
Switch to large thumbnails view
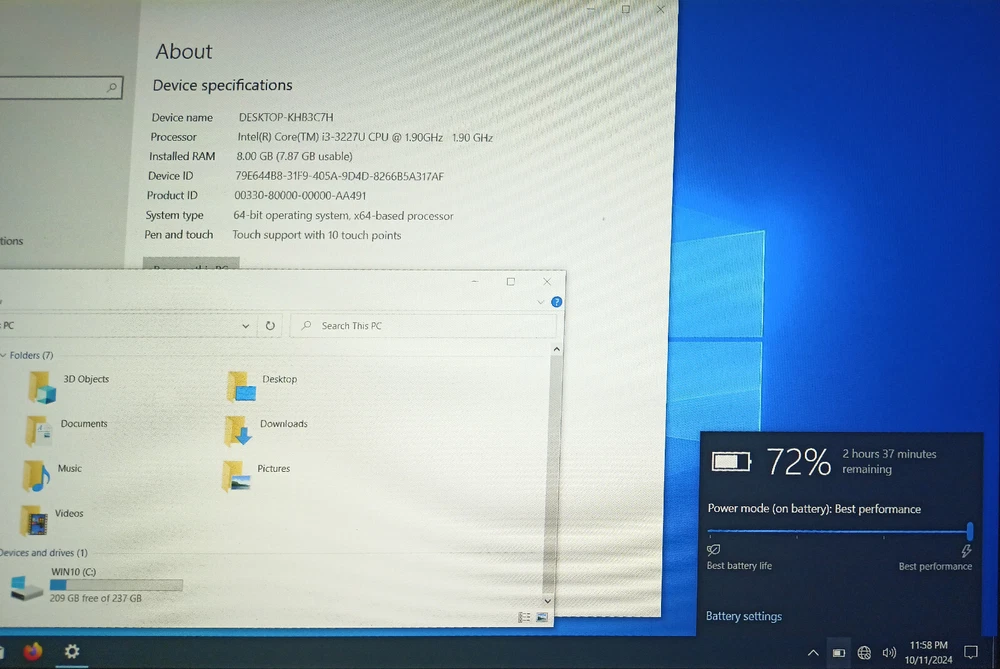(x=542, y=618)
